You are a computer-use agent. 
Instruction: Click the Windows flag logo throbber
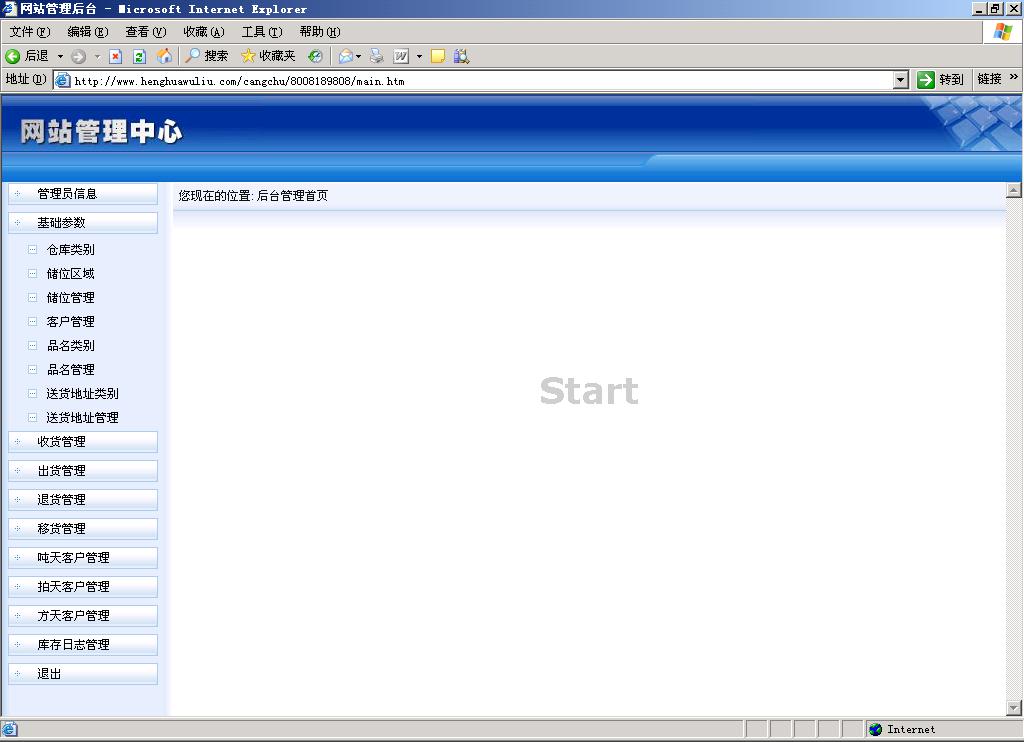[x=1002, y=31]
